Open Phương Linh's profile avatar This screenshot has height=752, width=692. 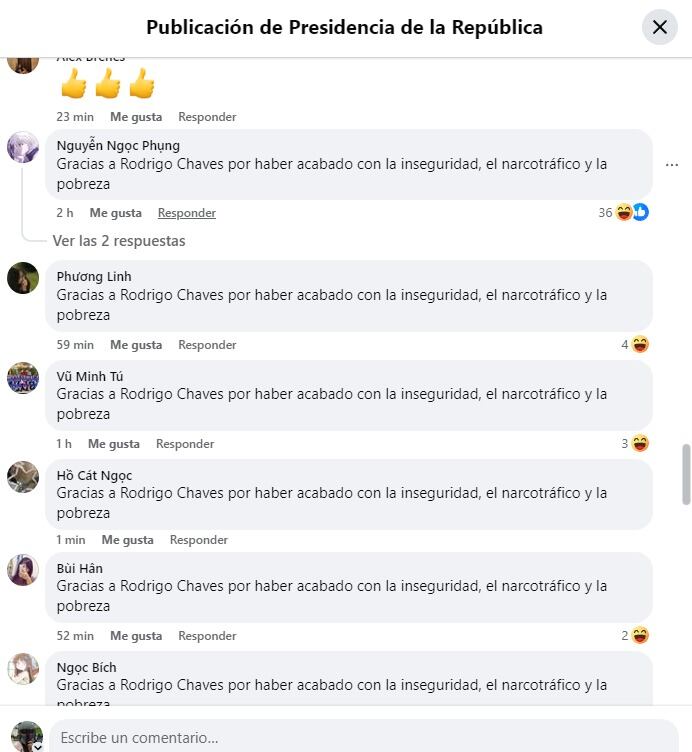[x=23, y=278]
